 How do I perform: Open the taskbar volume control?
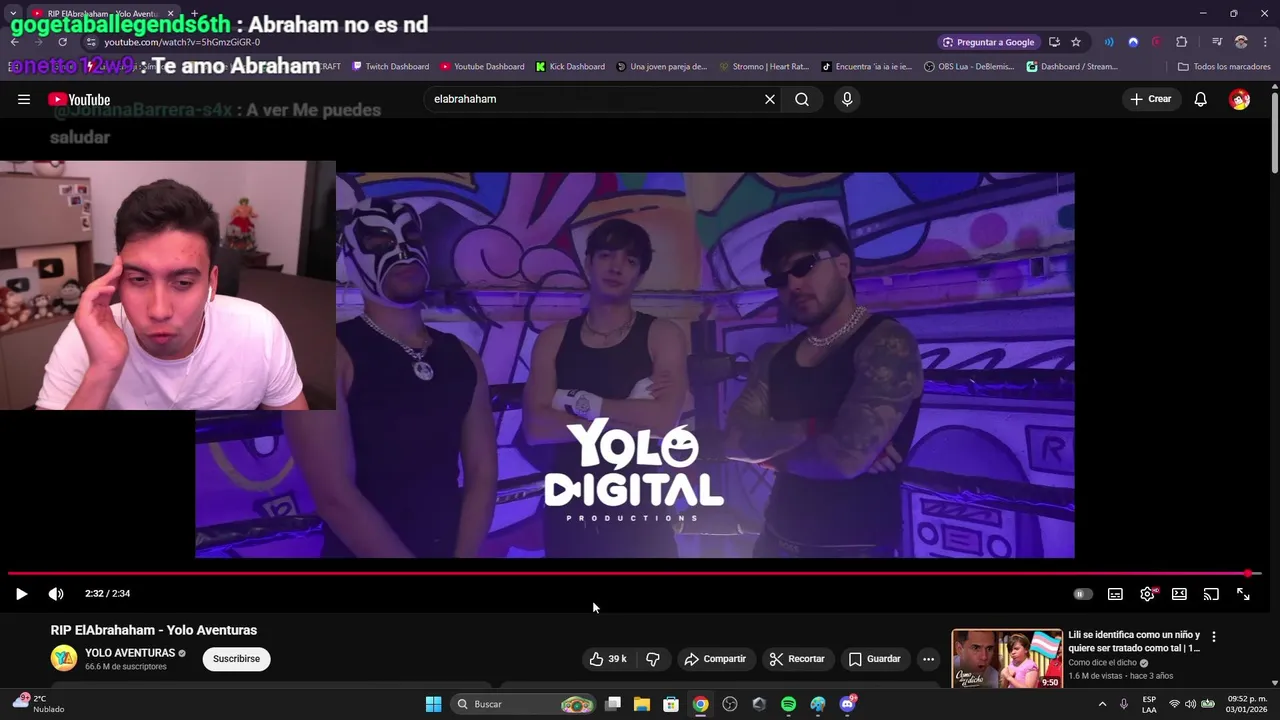tap(1190, 704)
